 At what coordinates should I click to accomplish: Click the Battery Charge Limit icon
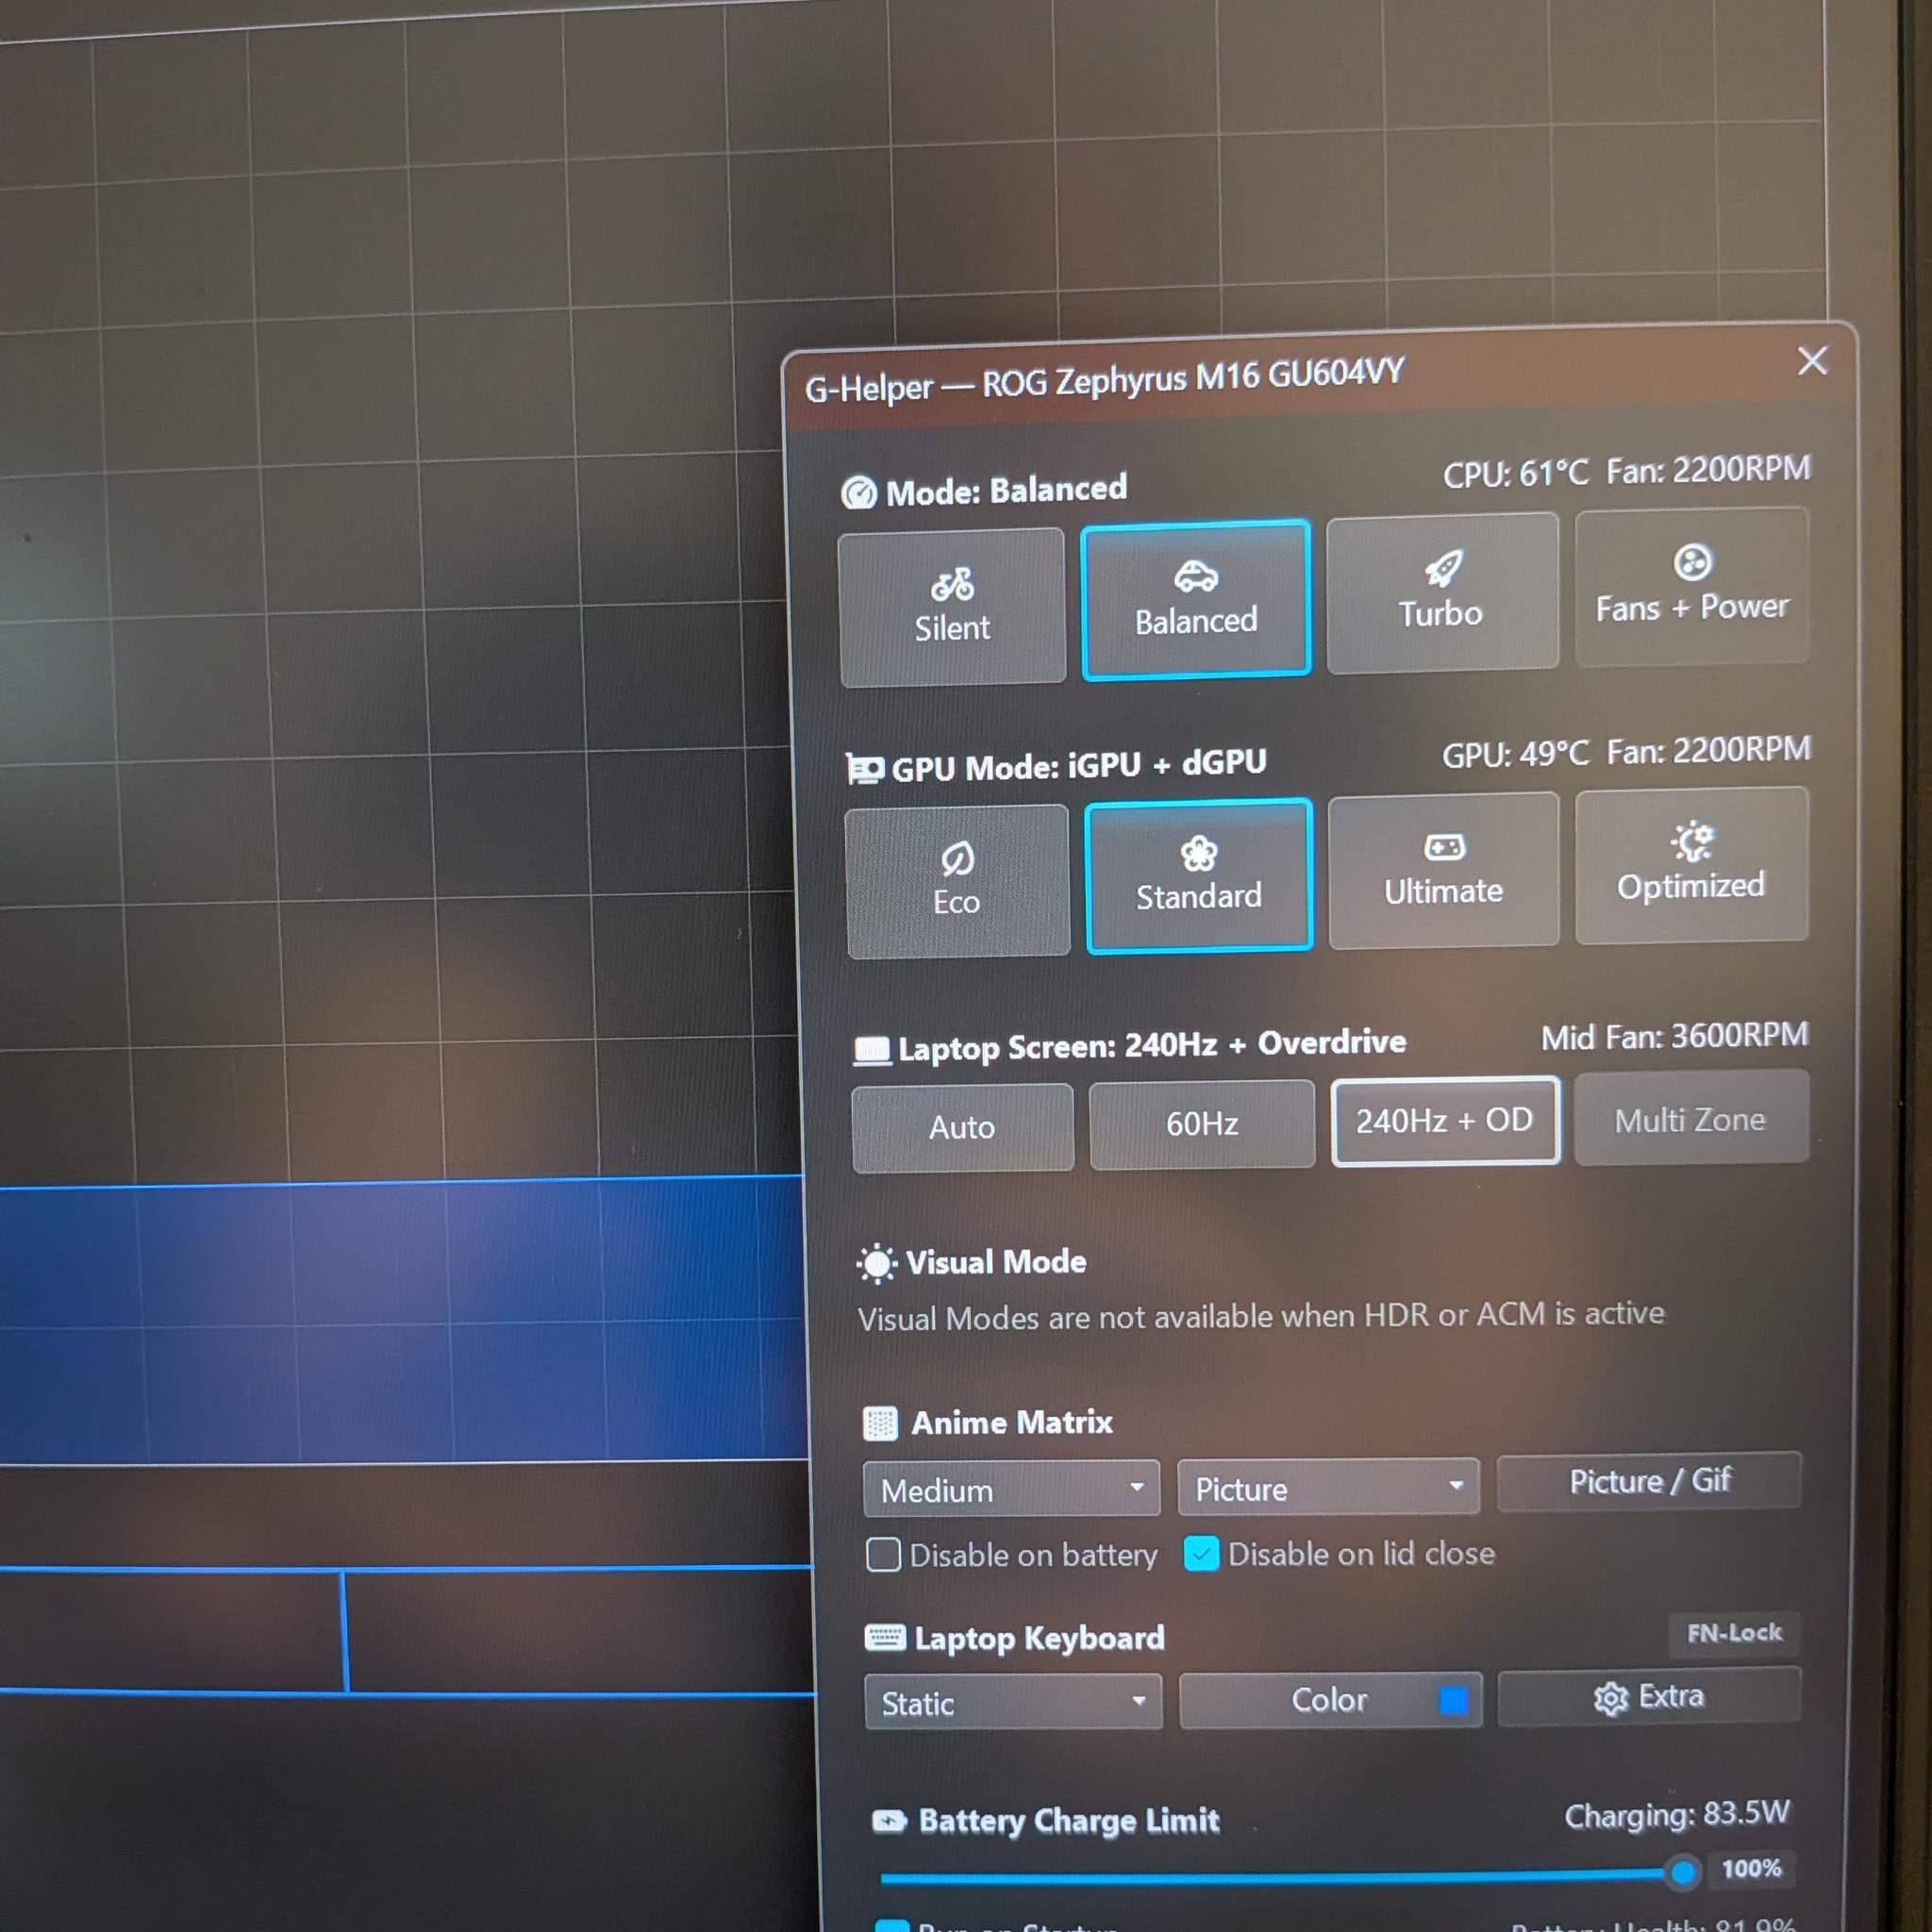(x=890, y=1821)
